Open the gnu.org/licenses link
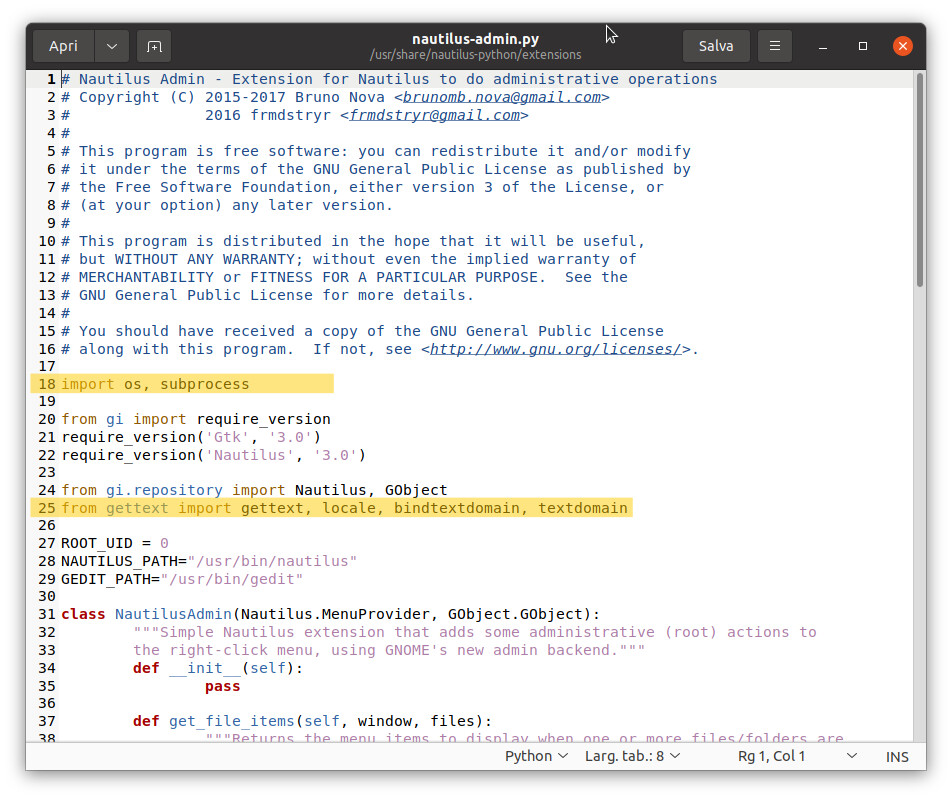This screenshot has height=799, width=952. (556, 349)
